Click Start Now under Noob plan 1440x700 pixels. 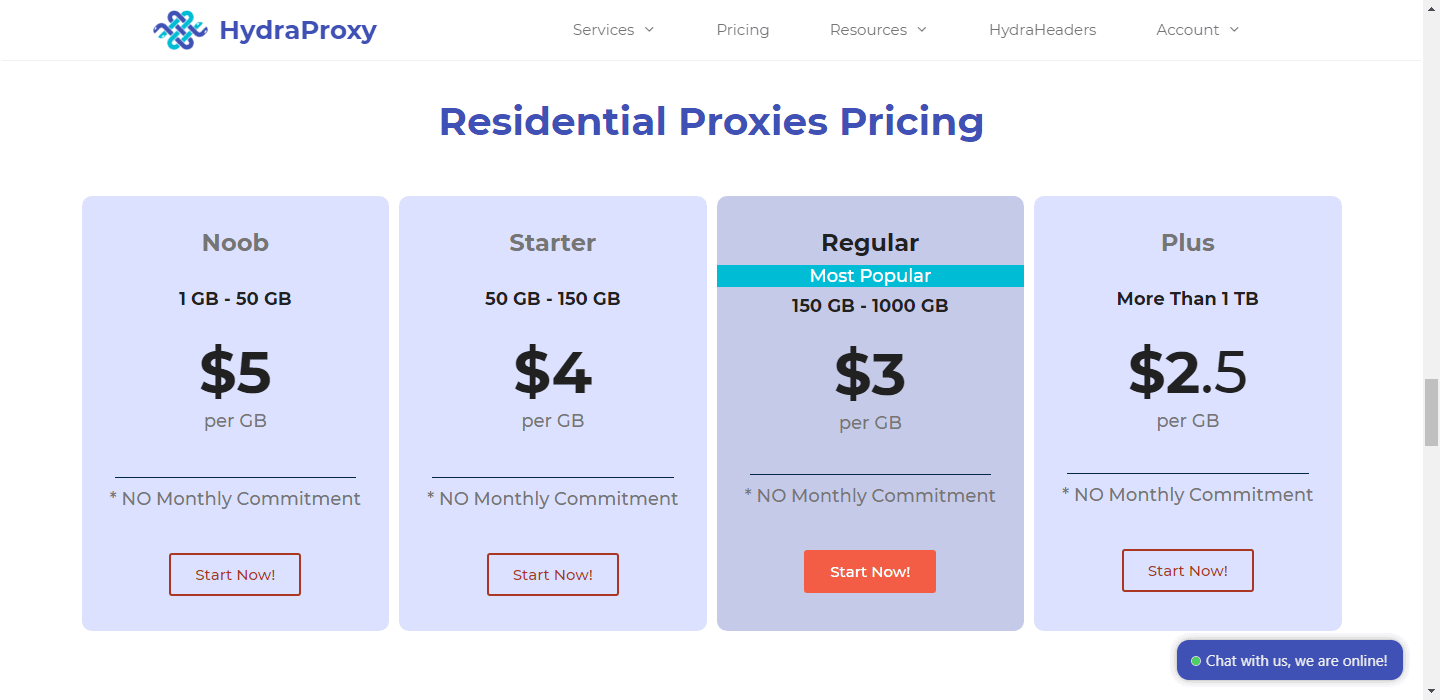pyautogui.click(x=235, y=574)
